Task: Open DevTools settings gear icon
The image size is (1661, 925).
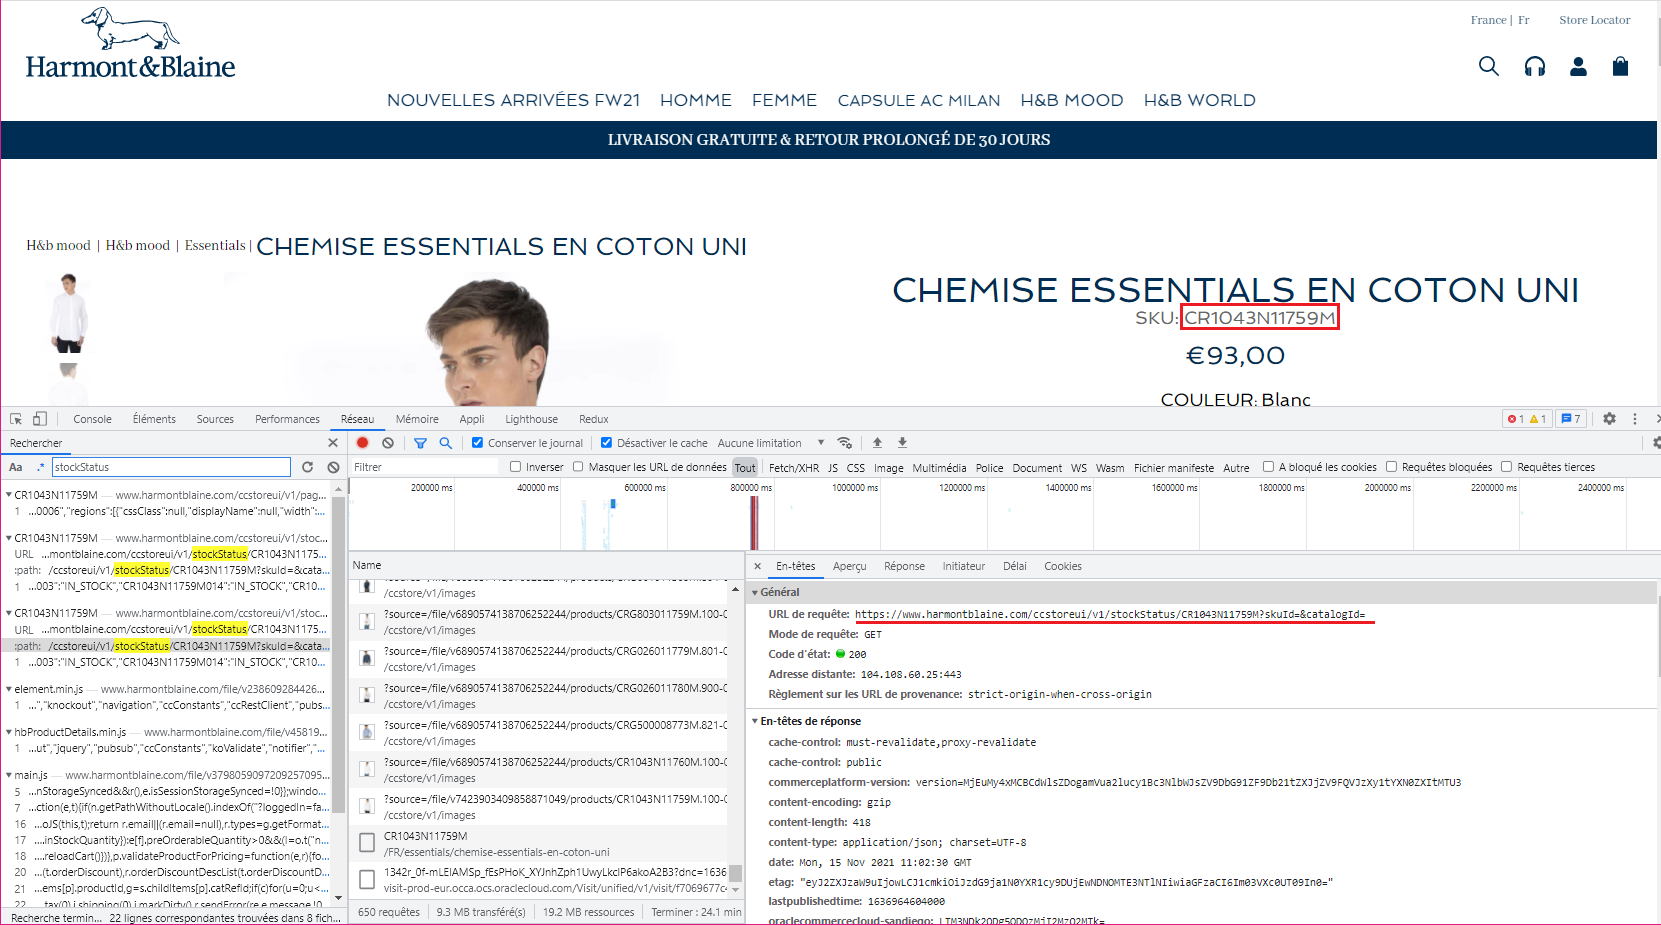Action: [x=1609, y=419]
